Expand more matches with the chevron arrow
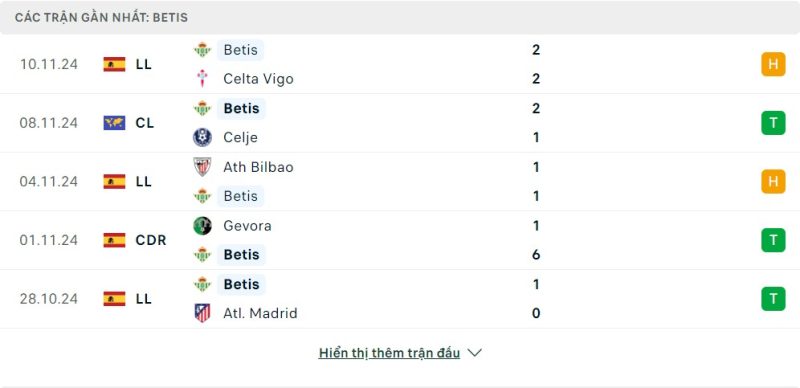 point(474,353)
